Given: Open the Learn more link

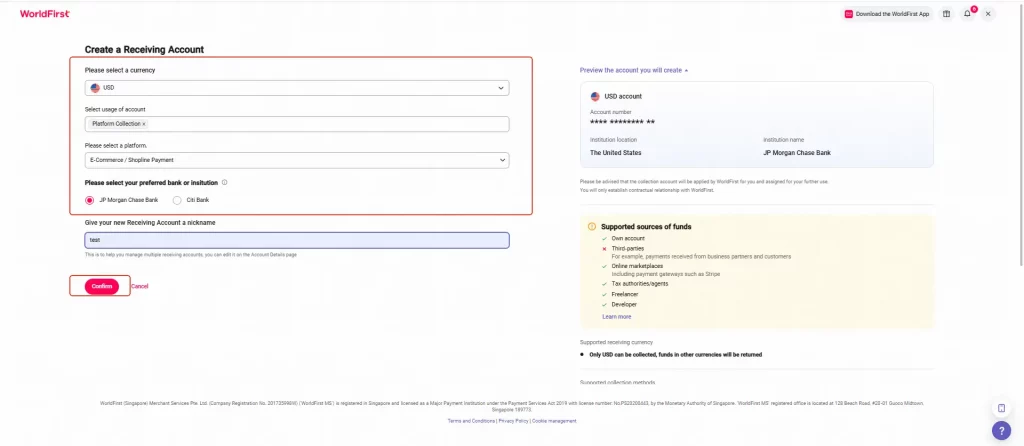Looking at the screenshot, I should 616,317.
